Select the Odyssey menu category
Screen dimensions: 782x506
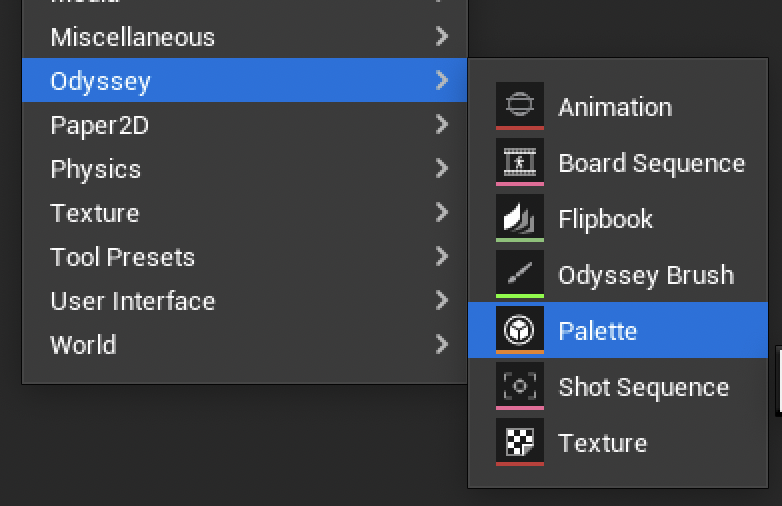click(101, 81)
